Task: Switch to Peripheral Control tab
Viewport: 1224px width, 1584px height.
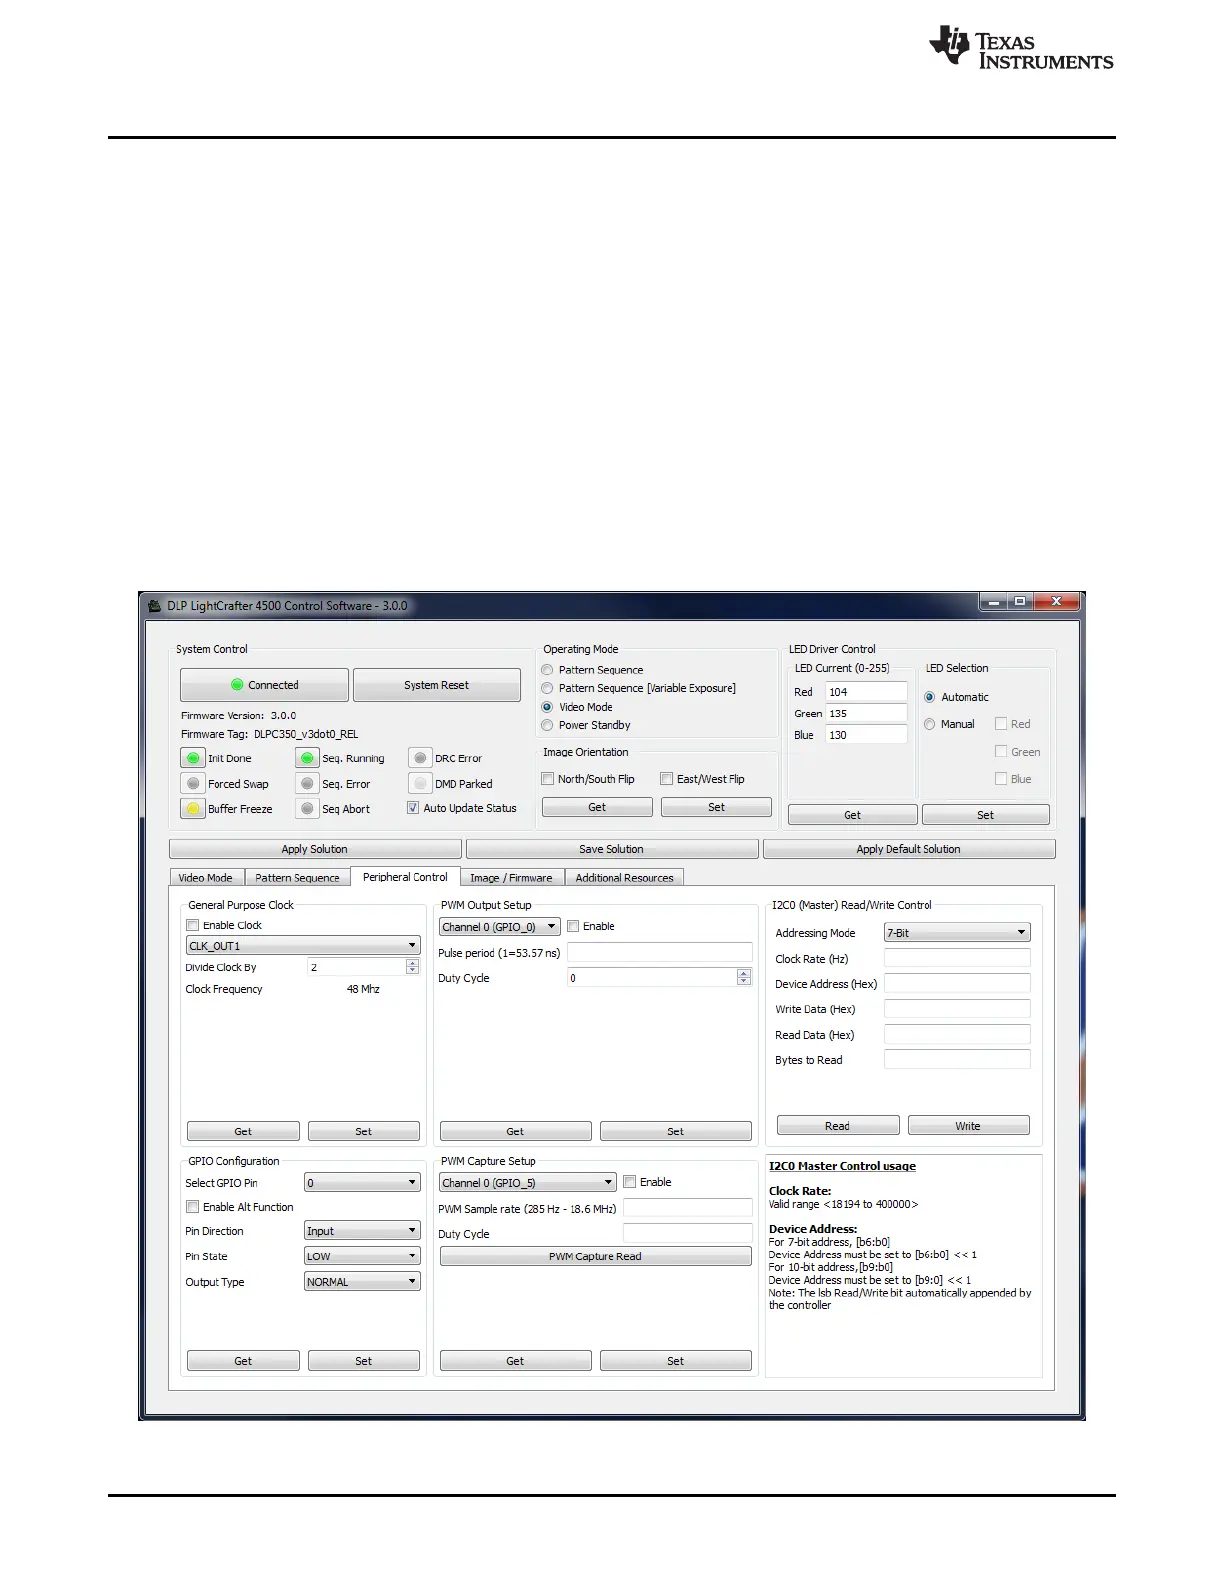Action: [x=405, y=877]
